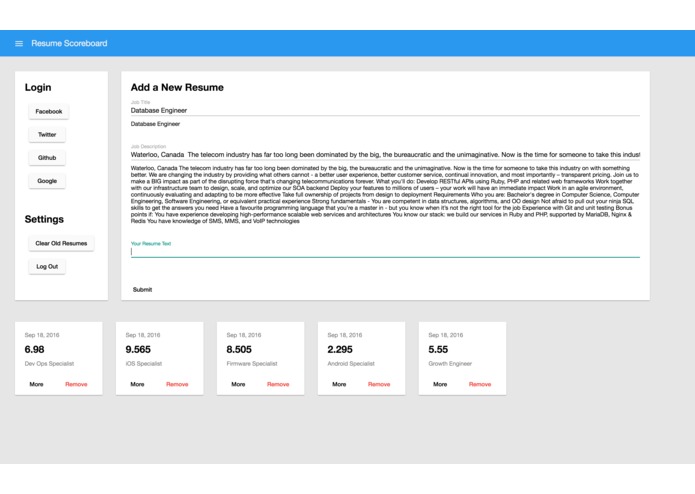
Task: Click the Firmware Specialist label
Action: tap(252, 364)
